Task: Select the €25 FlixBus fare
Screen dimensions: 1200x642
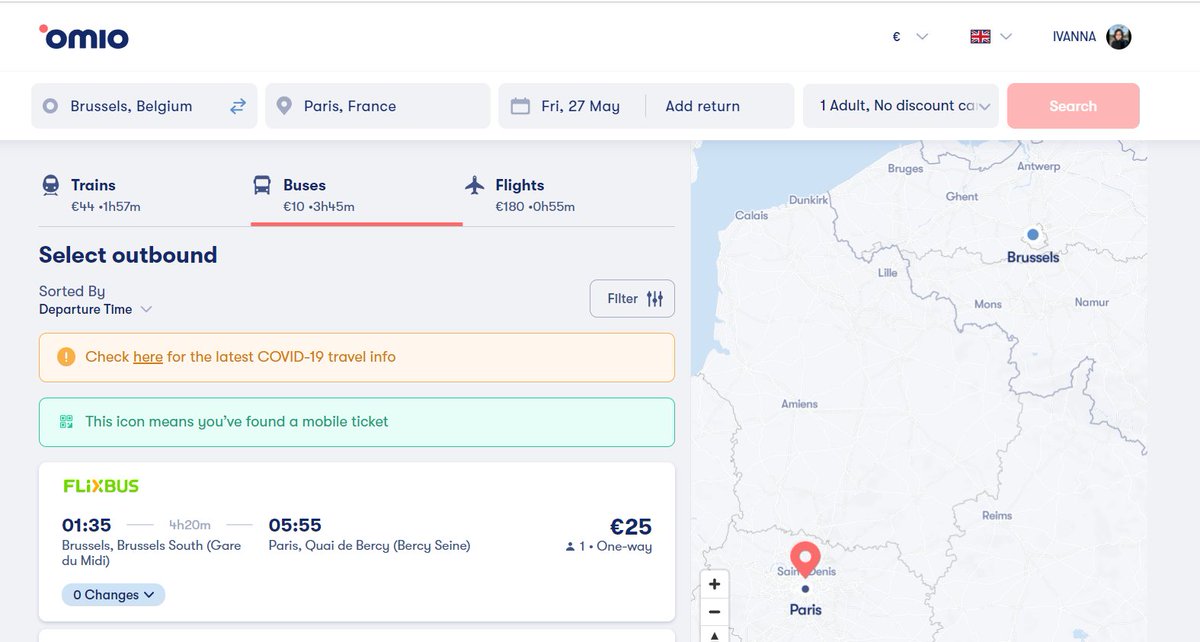Action: point(631,527)
